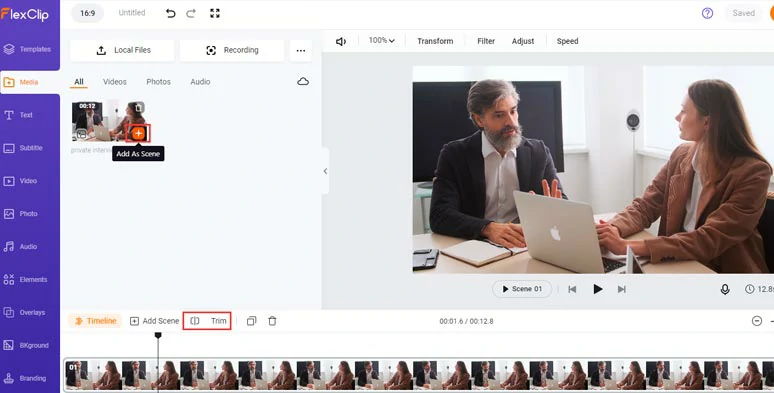The width and height of the screenshot is (774, 393).
Task: Open cloud storage icon in media panel
Action: coord(303,81)
